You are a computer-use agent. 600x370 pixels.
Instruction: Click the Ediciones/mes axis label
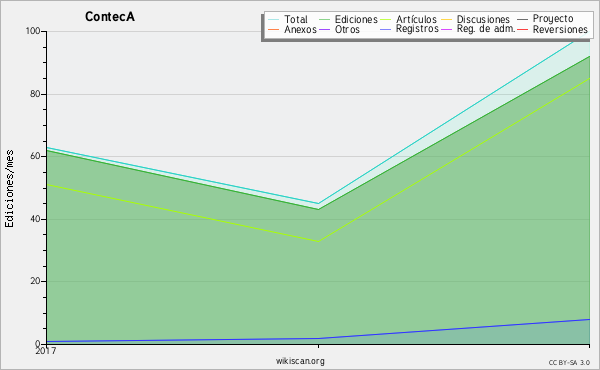pos(9,189)
